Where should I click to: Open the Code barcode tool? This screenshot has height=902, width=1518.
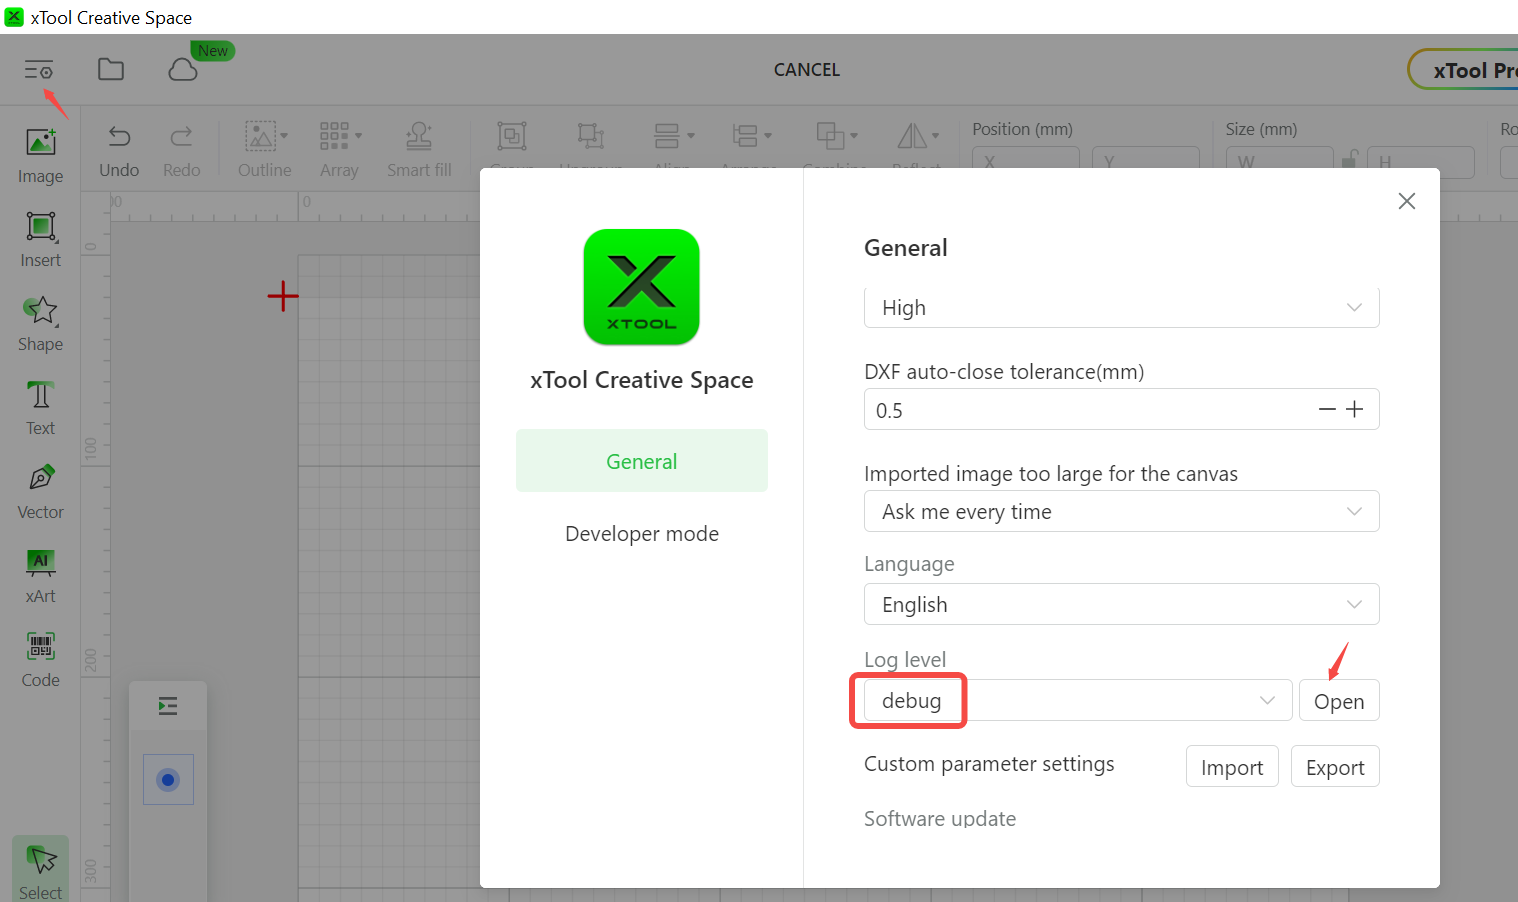tap(40, 660)
